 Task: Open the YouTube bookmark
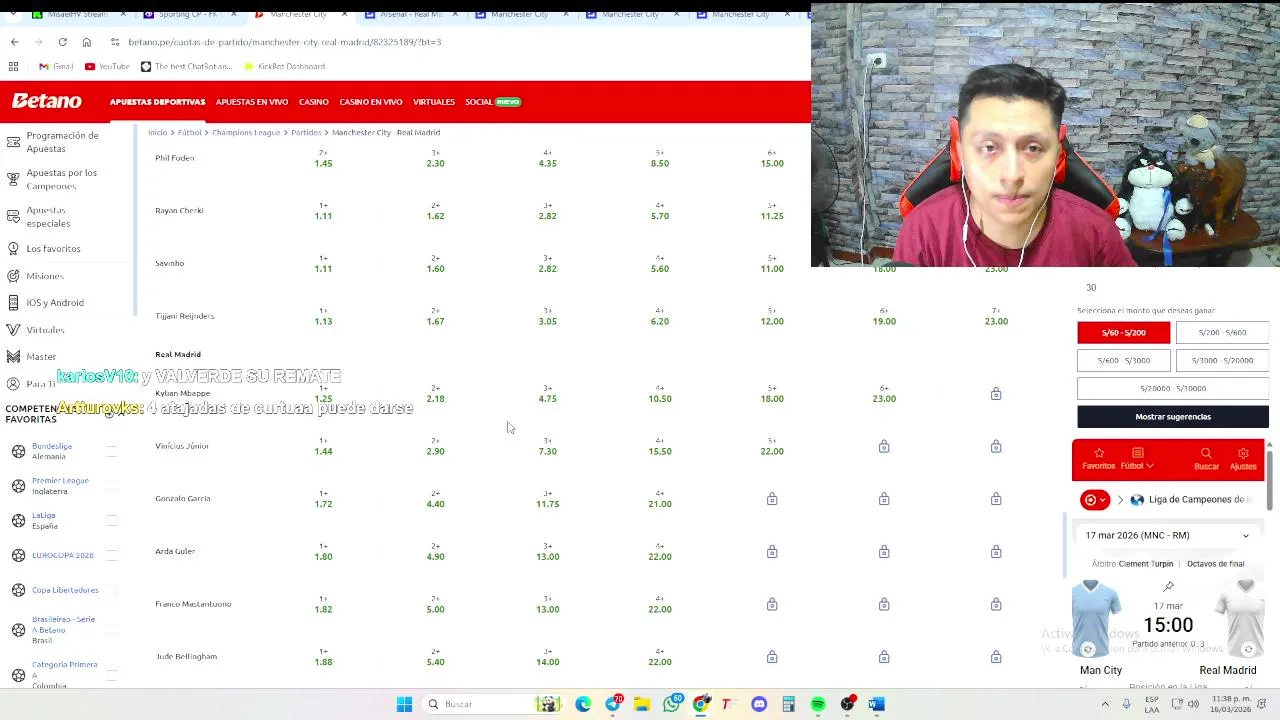107,66
